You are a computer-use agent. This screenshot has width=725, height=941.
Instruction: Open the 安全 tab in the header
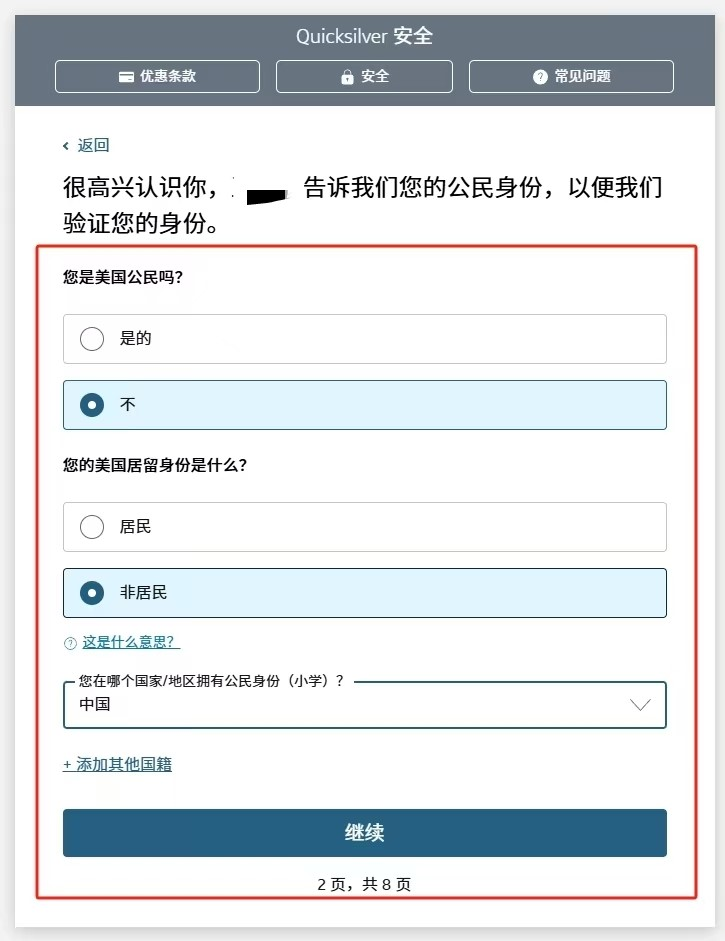364,76
